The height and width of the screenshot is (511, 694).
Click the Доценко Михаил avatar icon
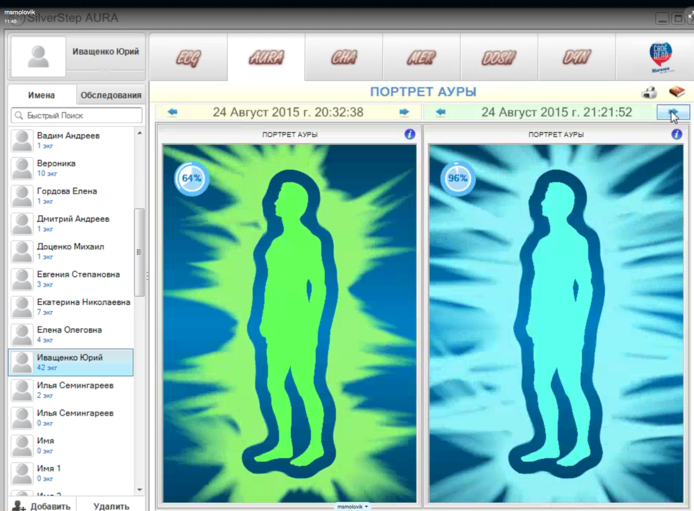tap(22, 251)
